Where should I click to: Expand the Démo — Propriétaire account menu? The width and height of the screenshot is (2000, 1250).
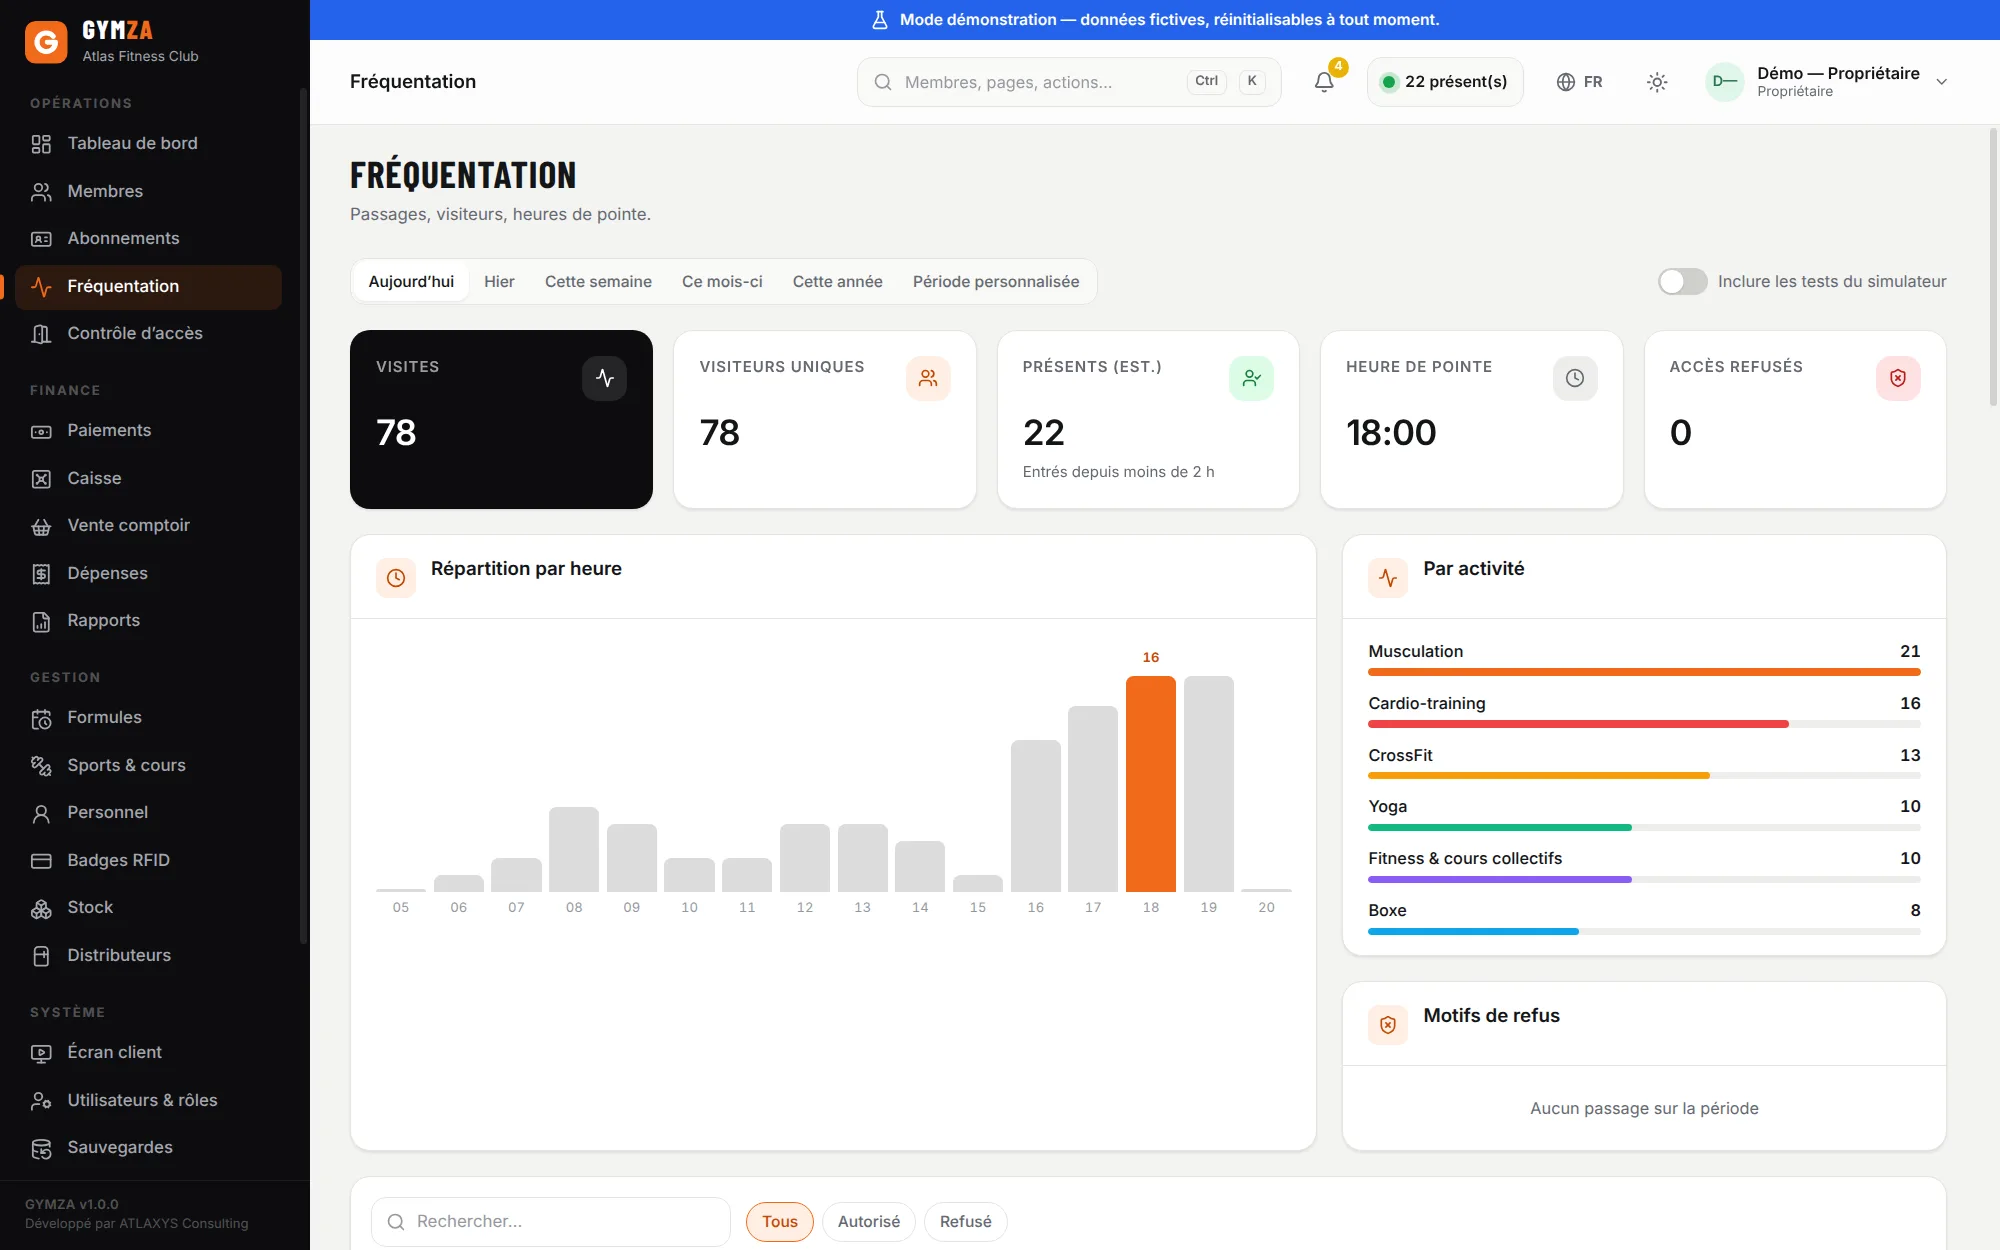pos(1828,82)
